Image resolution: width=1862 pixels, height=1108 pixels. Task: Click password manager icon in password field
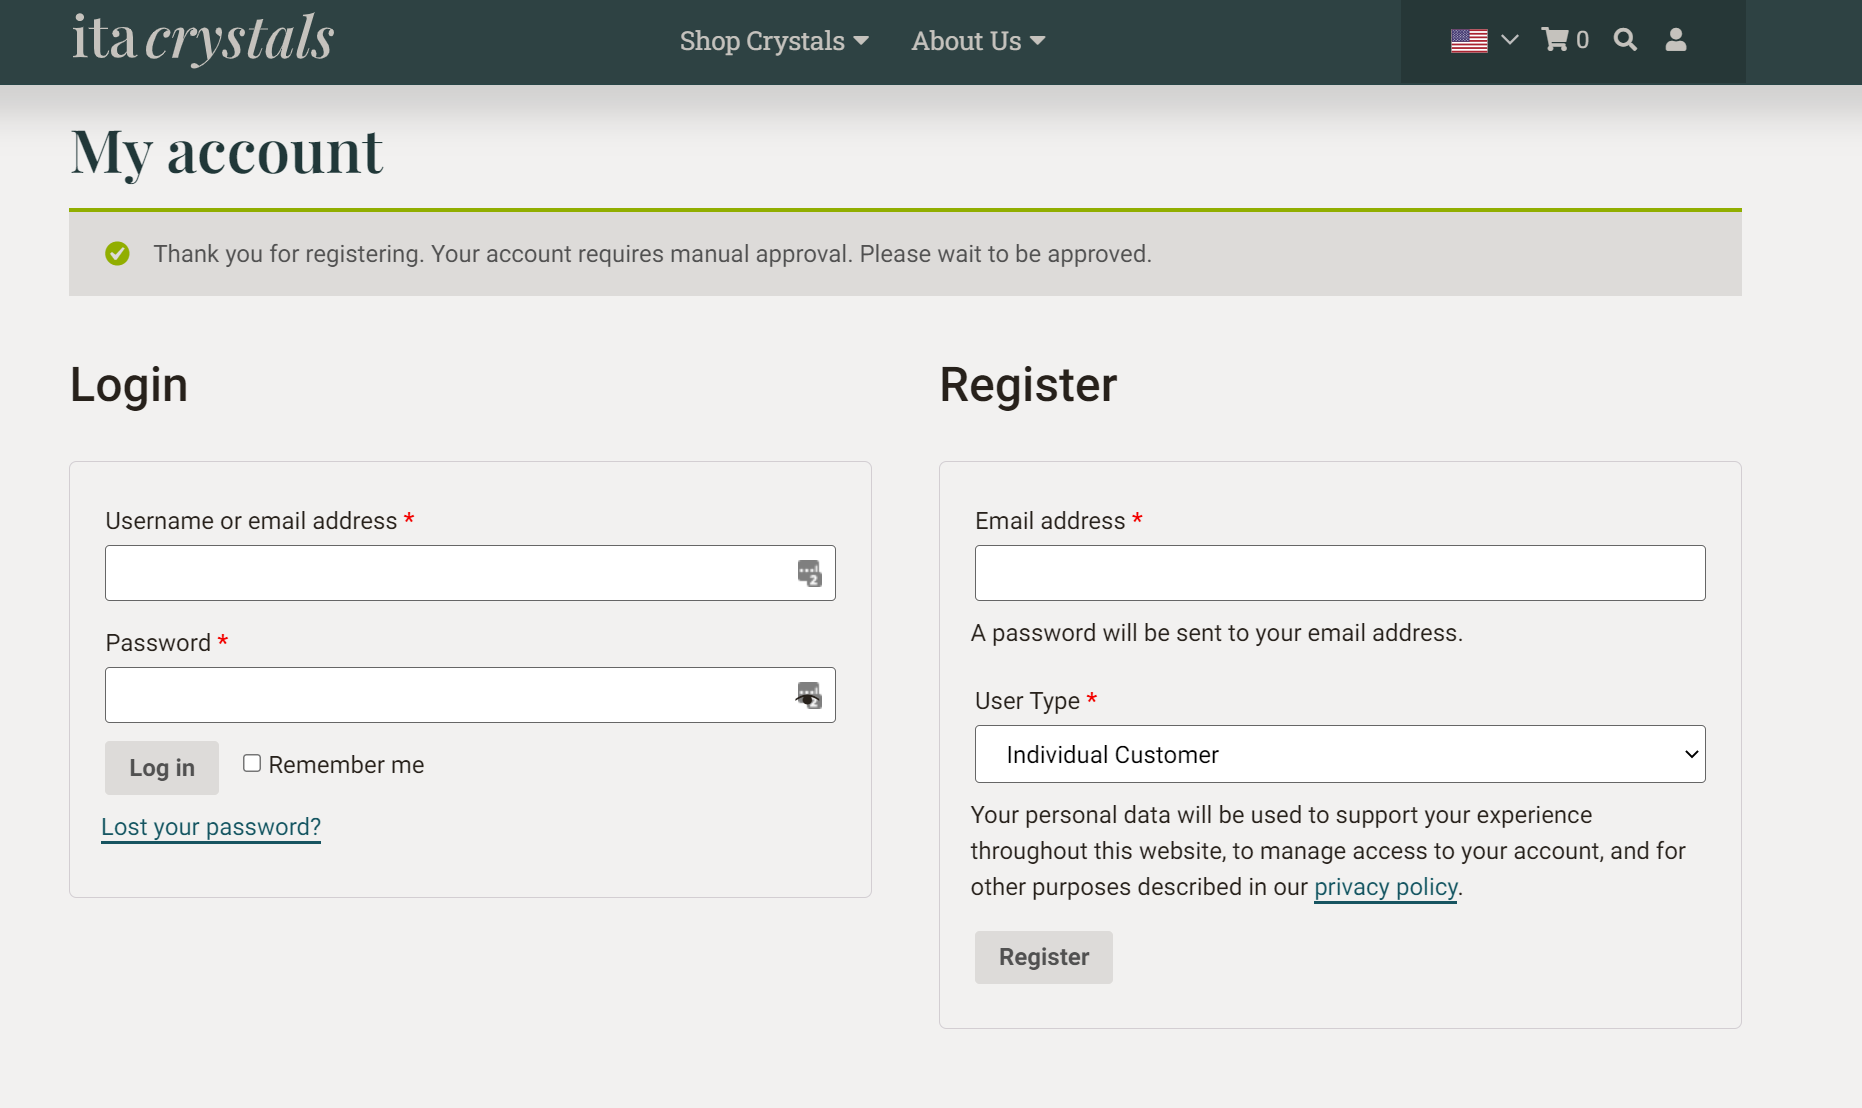point(809,695)
